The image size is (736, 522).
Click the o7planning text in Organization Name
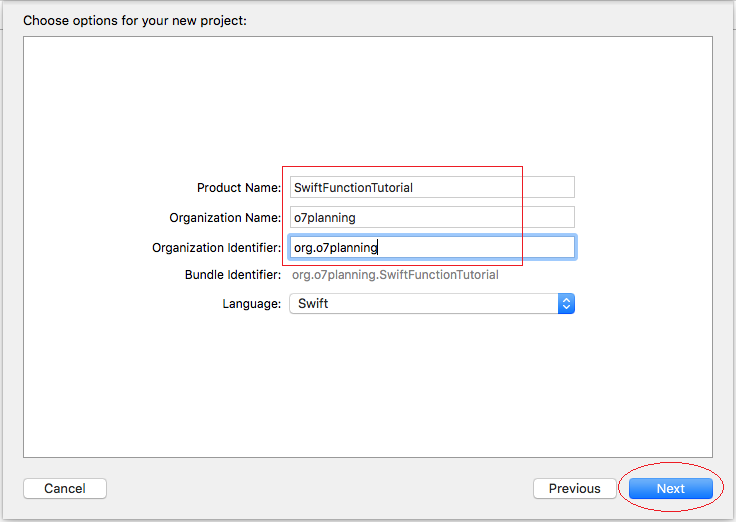click(x=325, y=218)
